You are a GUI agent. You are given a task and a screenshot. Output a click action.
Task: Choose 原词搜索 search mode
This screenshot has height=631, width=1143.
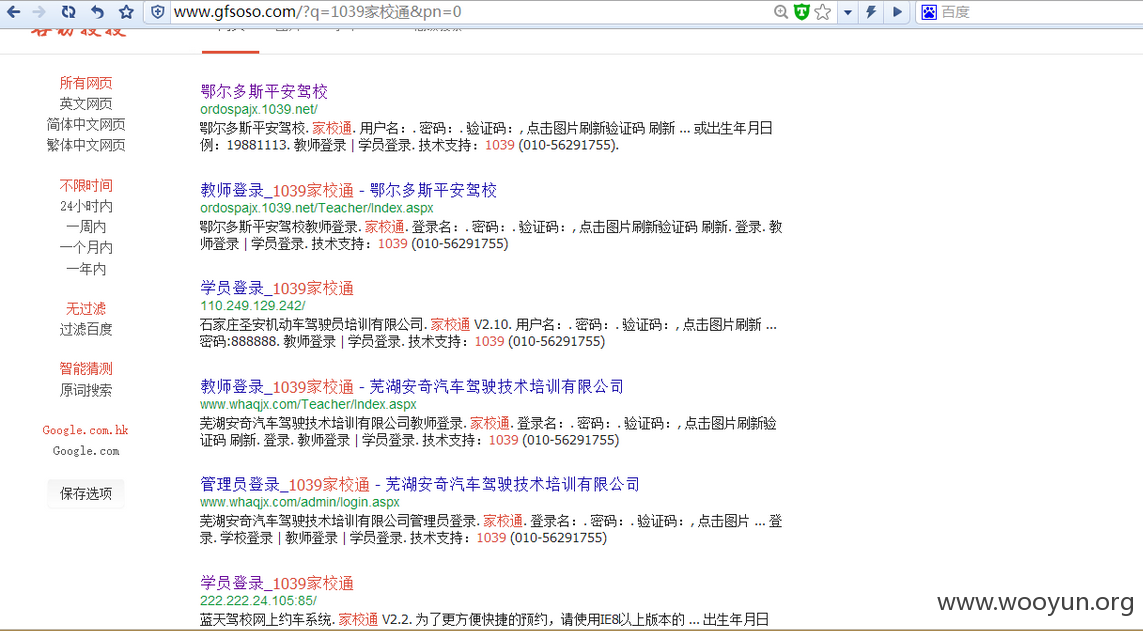pyautogui.click(x=86, y=391)
